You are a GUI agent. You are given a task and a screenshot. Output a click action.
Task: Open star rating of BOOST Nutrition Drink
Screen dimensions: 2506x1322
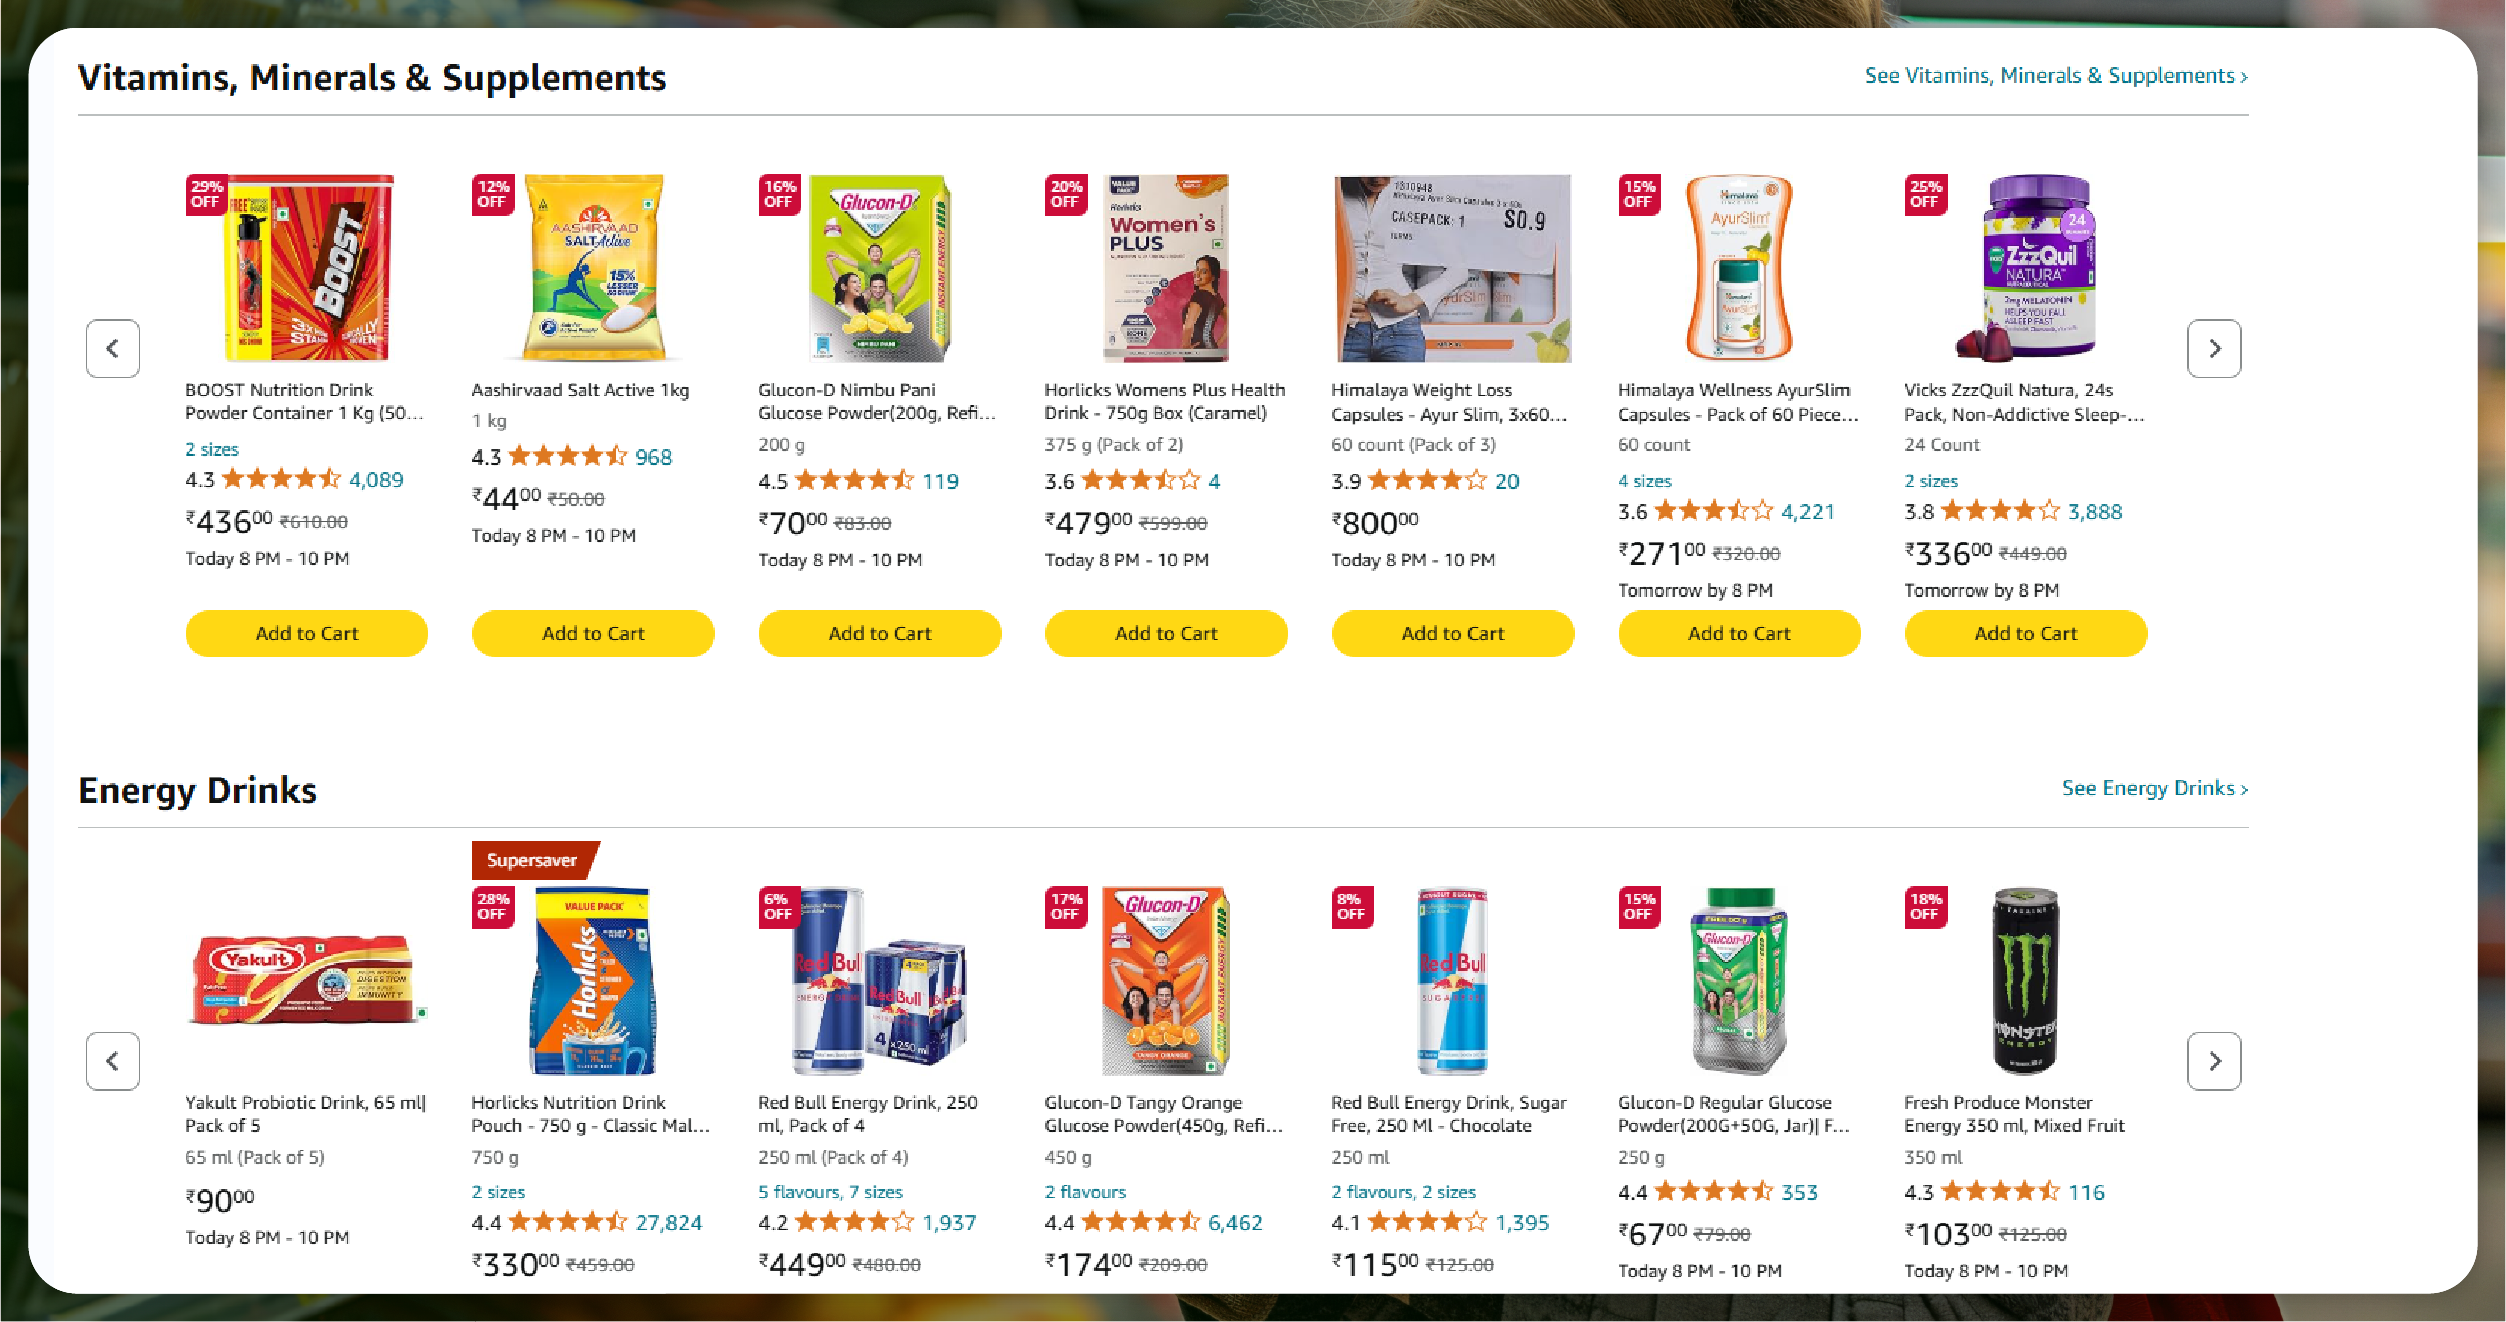coord(281,479)
